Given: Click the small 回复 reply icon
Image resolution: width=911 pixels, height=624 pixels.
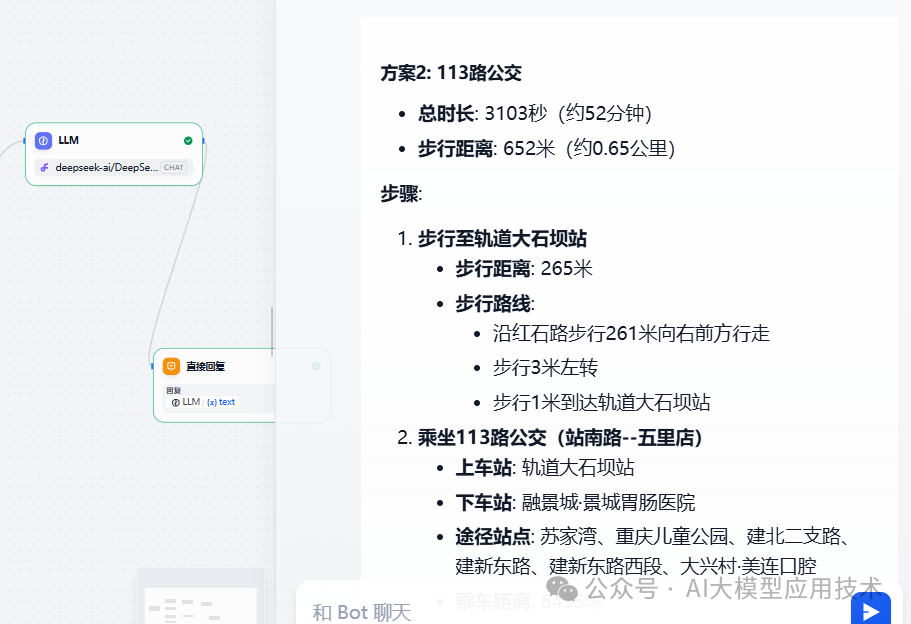Looking at the screenshot, I should (172, 389).
